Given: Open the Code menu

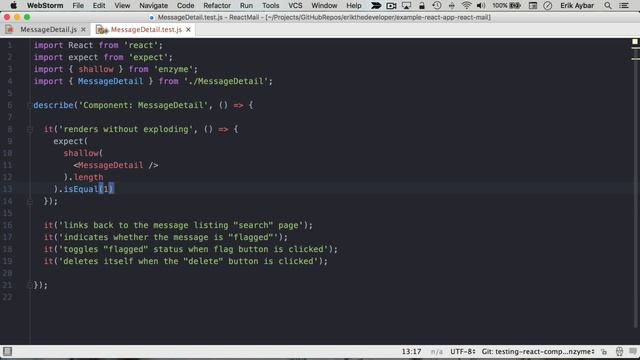Looking at the screenshot, I should (185, 6).
